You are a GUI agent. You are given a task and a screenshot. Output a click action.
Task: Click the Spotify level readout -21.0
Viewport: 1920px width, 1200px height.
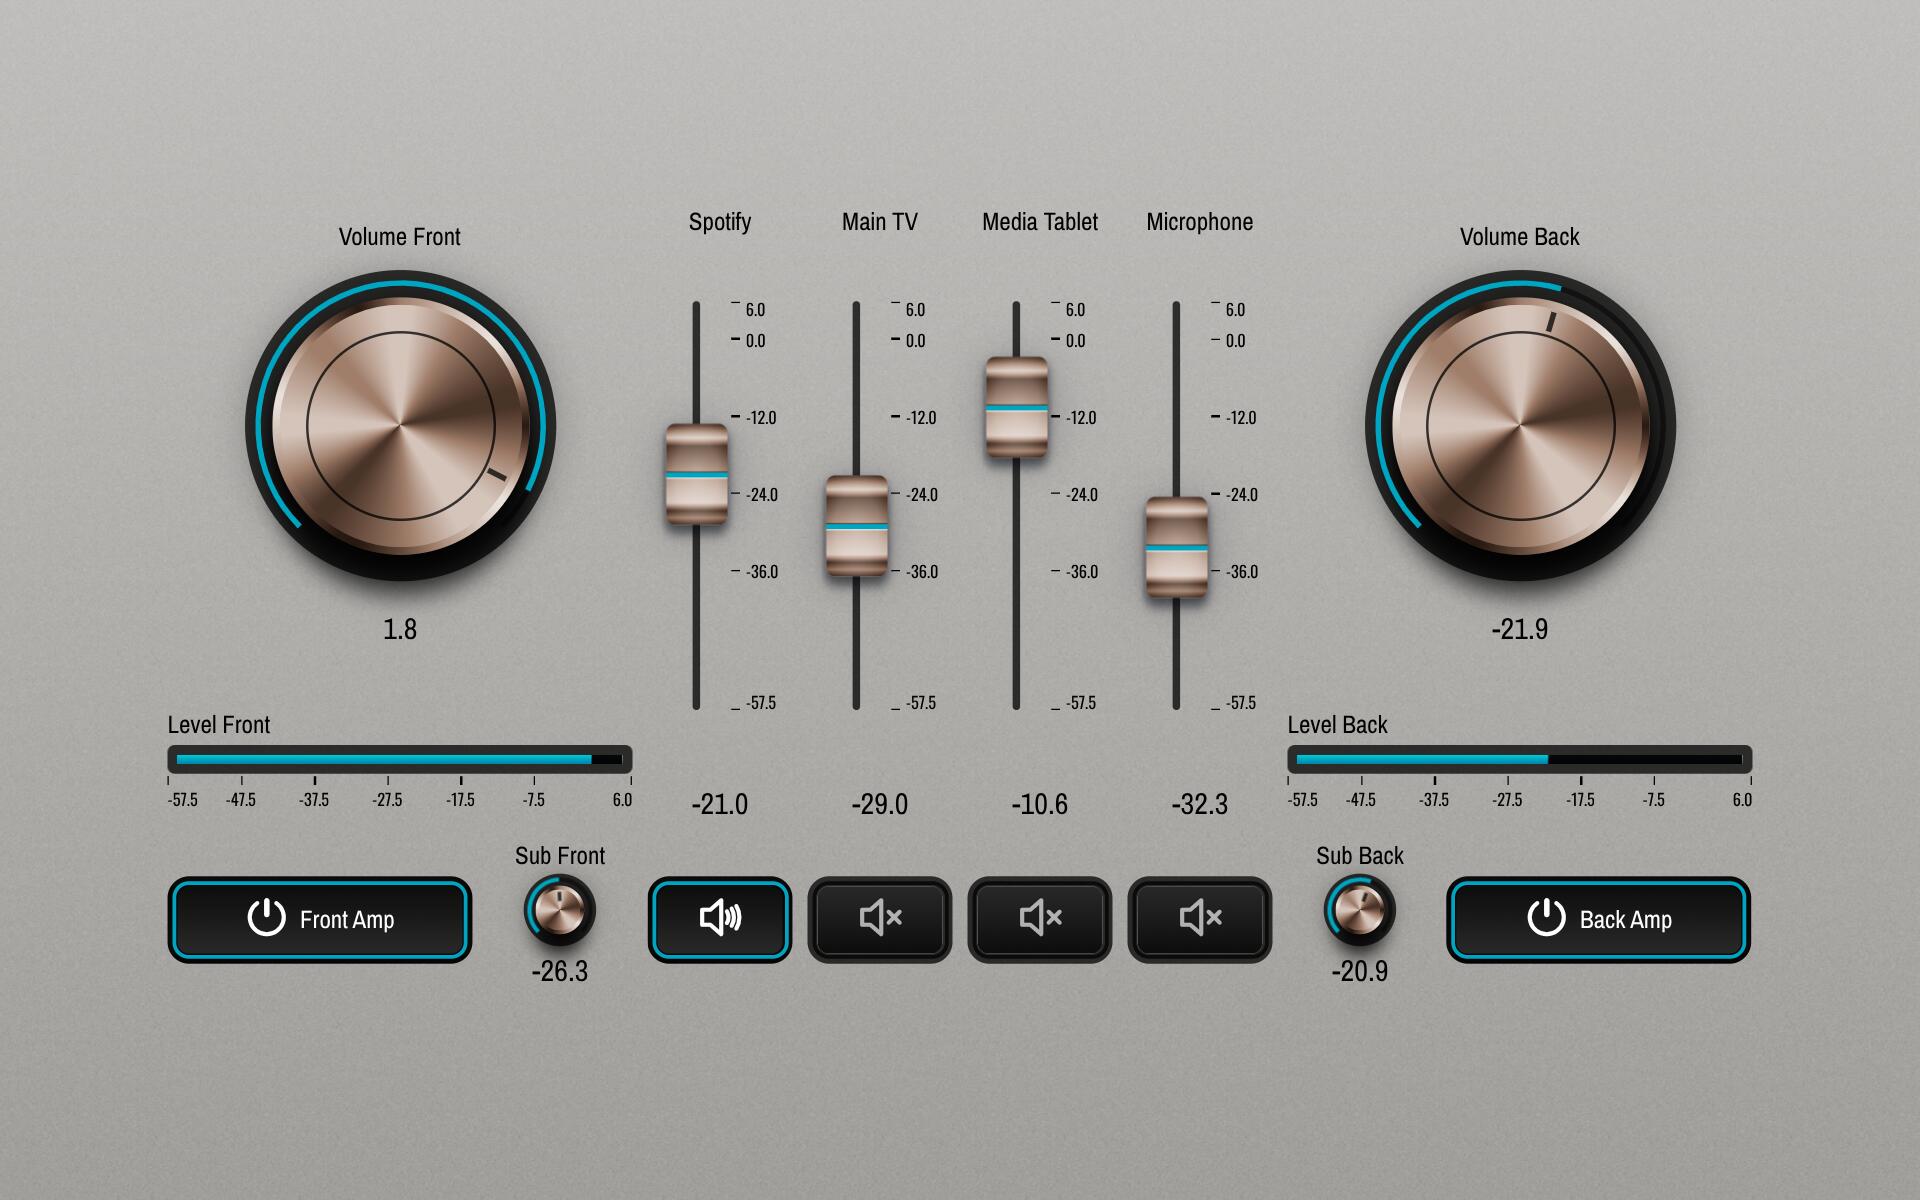point(719,804)
